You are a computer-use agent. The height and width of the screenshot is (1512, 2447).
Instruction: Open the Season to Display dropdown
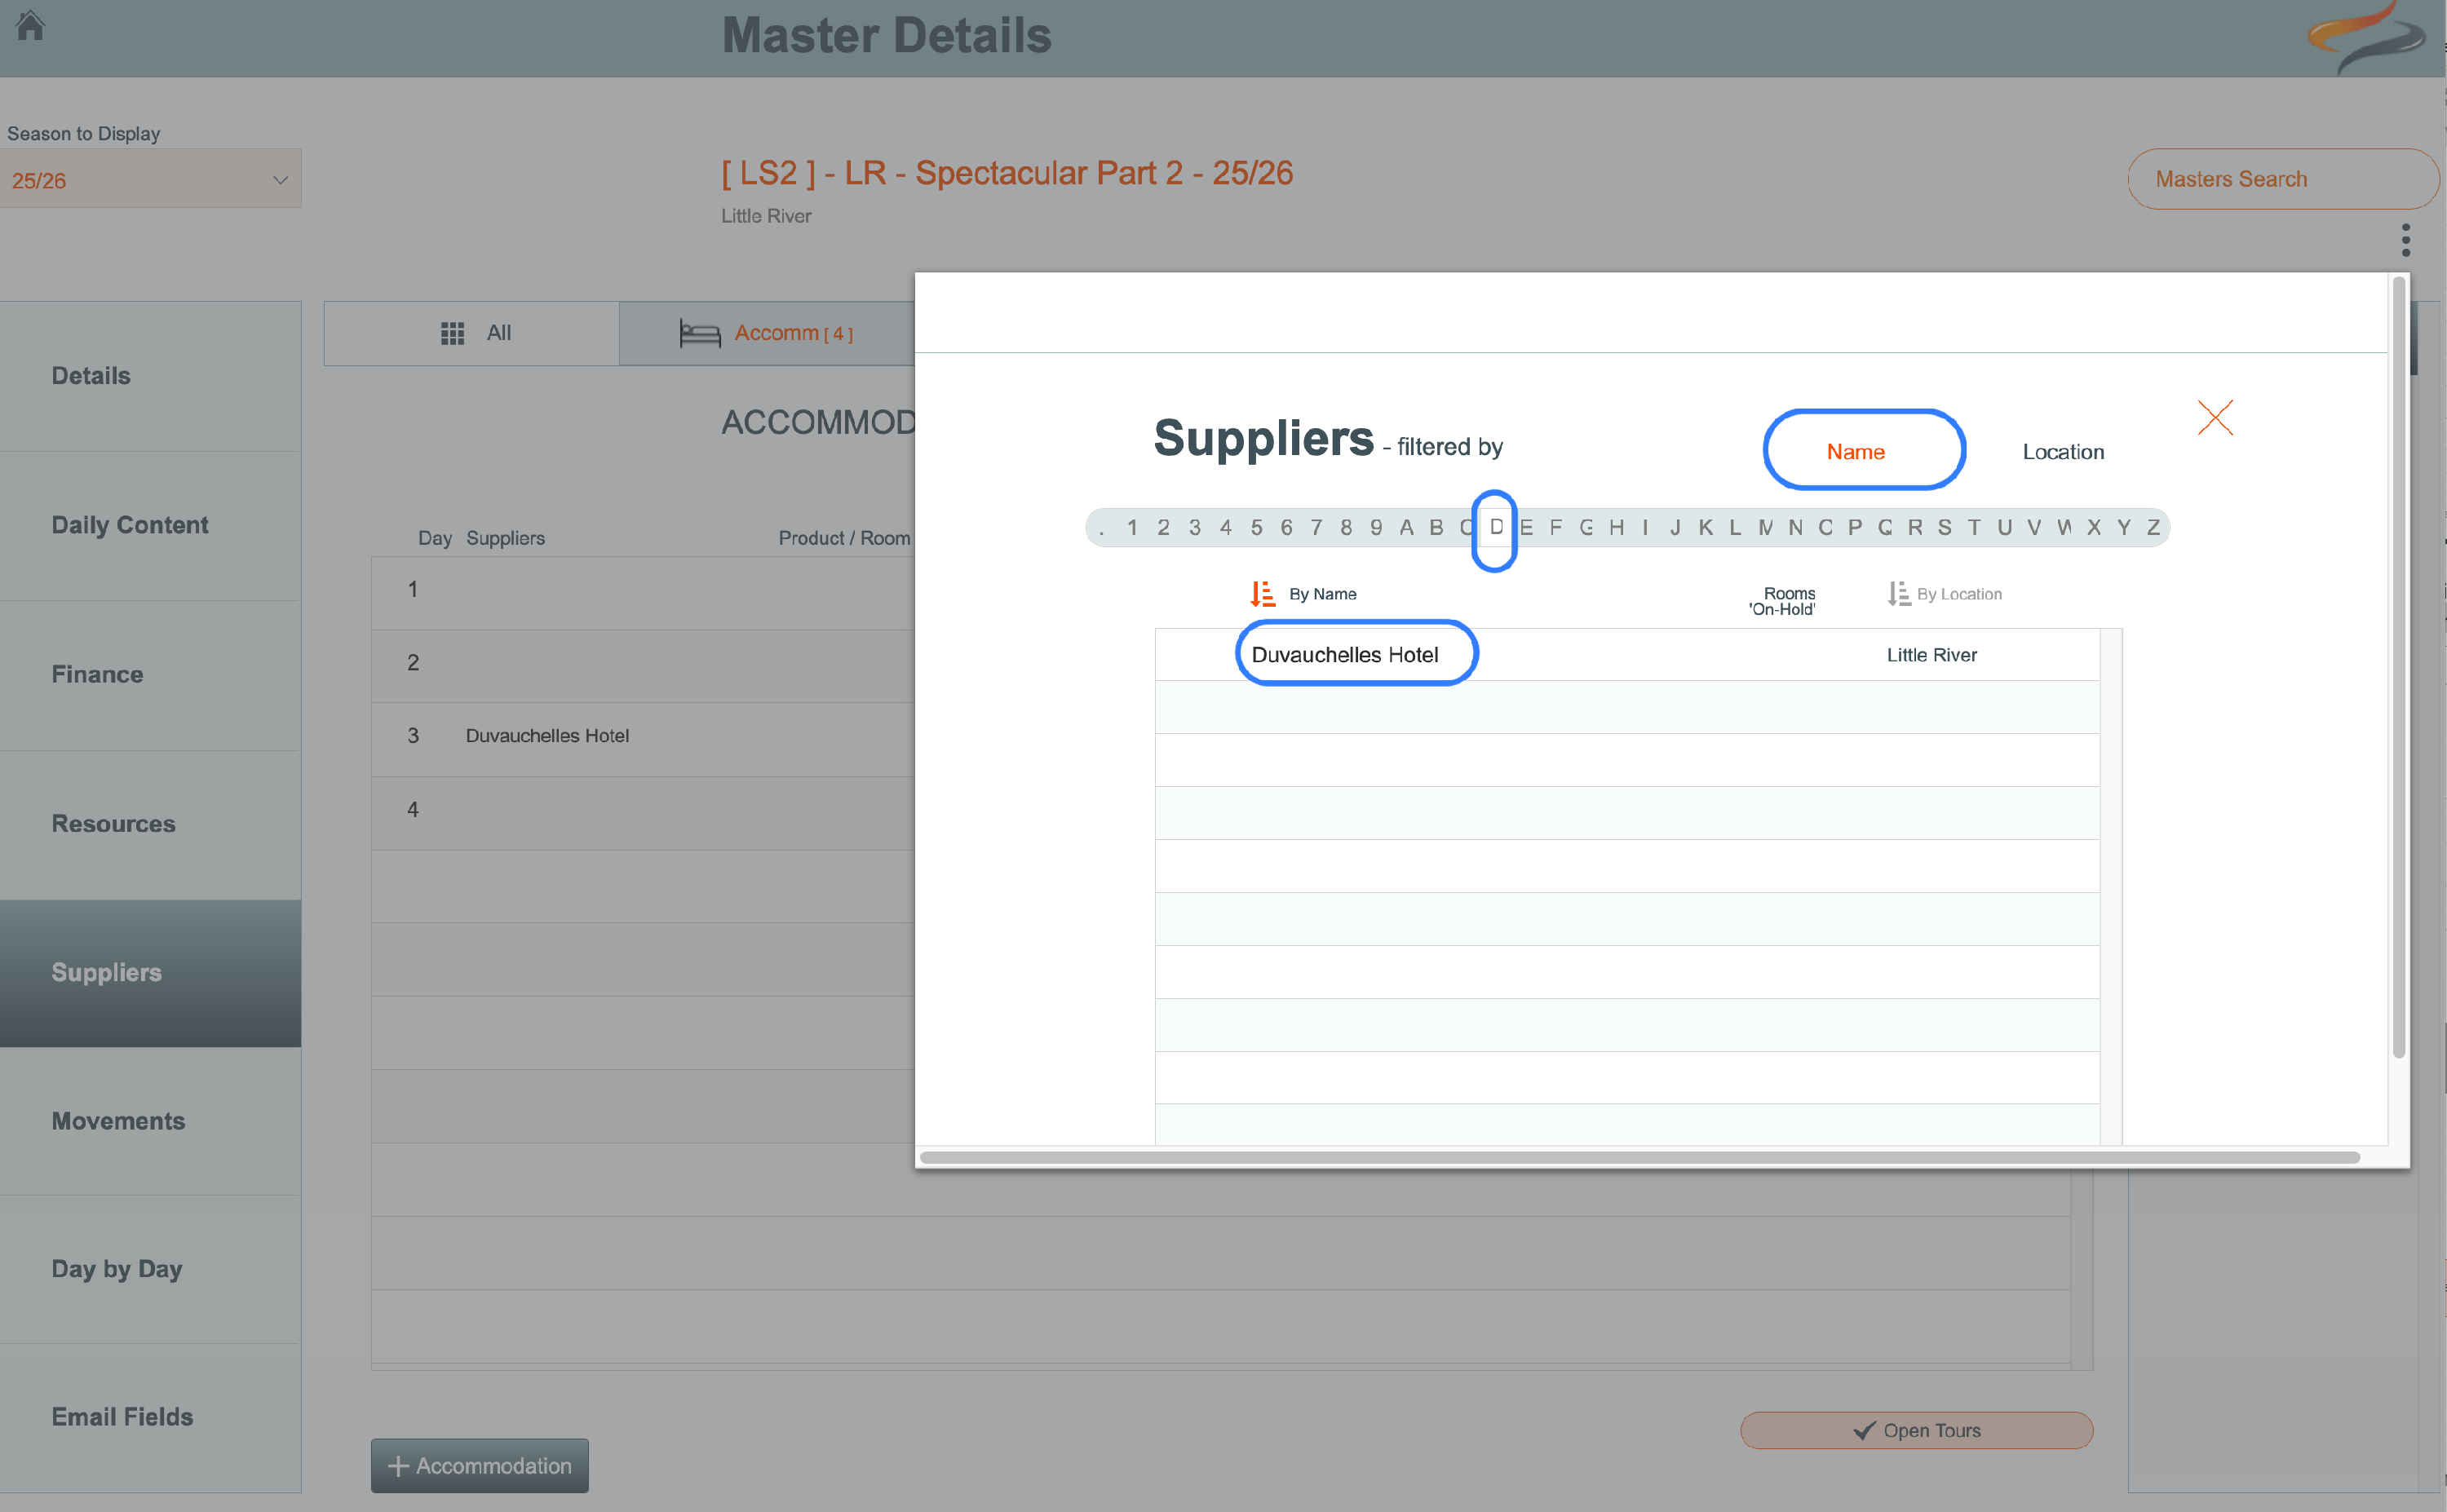click(x=150, y=180)
